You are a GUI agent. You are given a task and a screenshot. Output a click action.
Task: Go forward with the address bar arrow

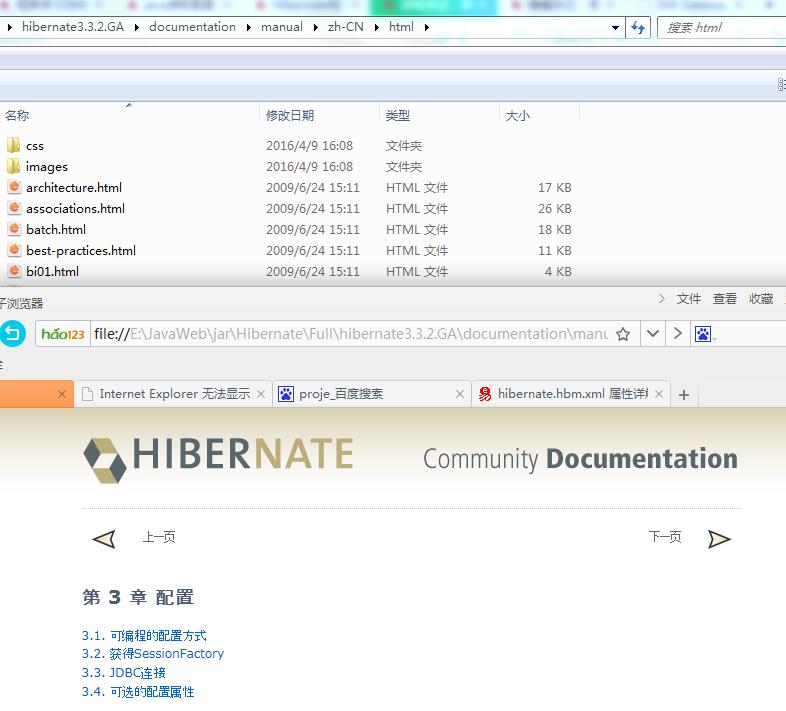[x=678, y=333]
